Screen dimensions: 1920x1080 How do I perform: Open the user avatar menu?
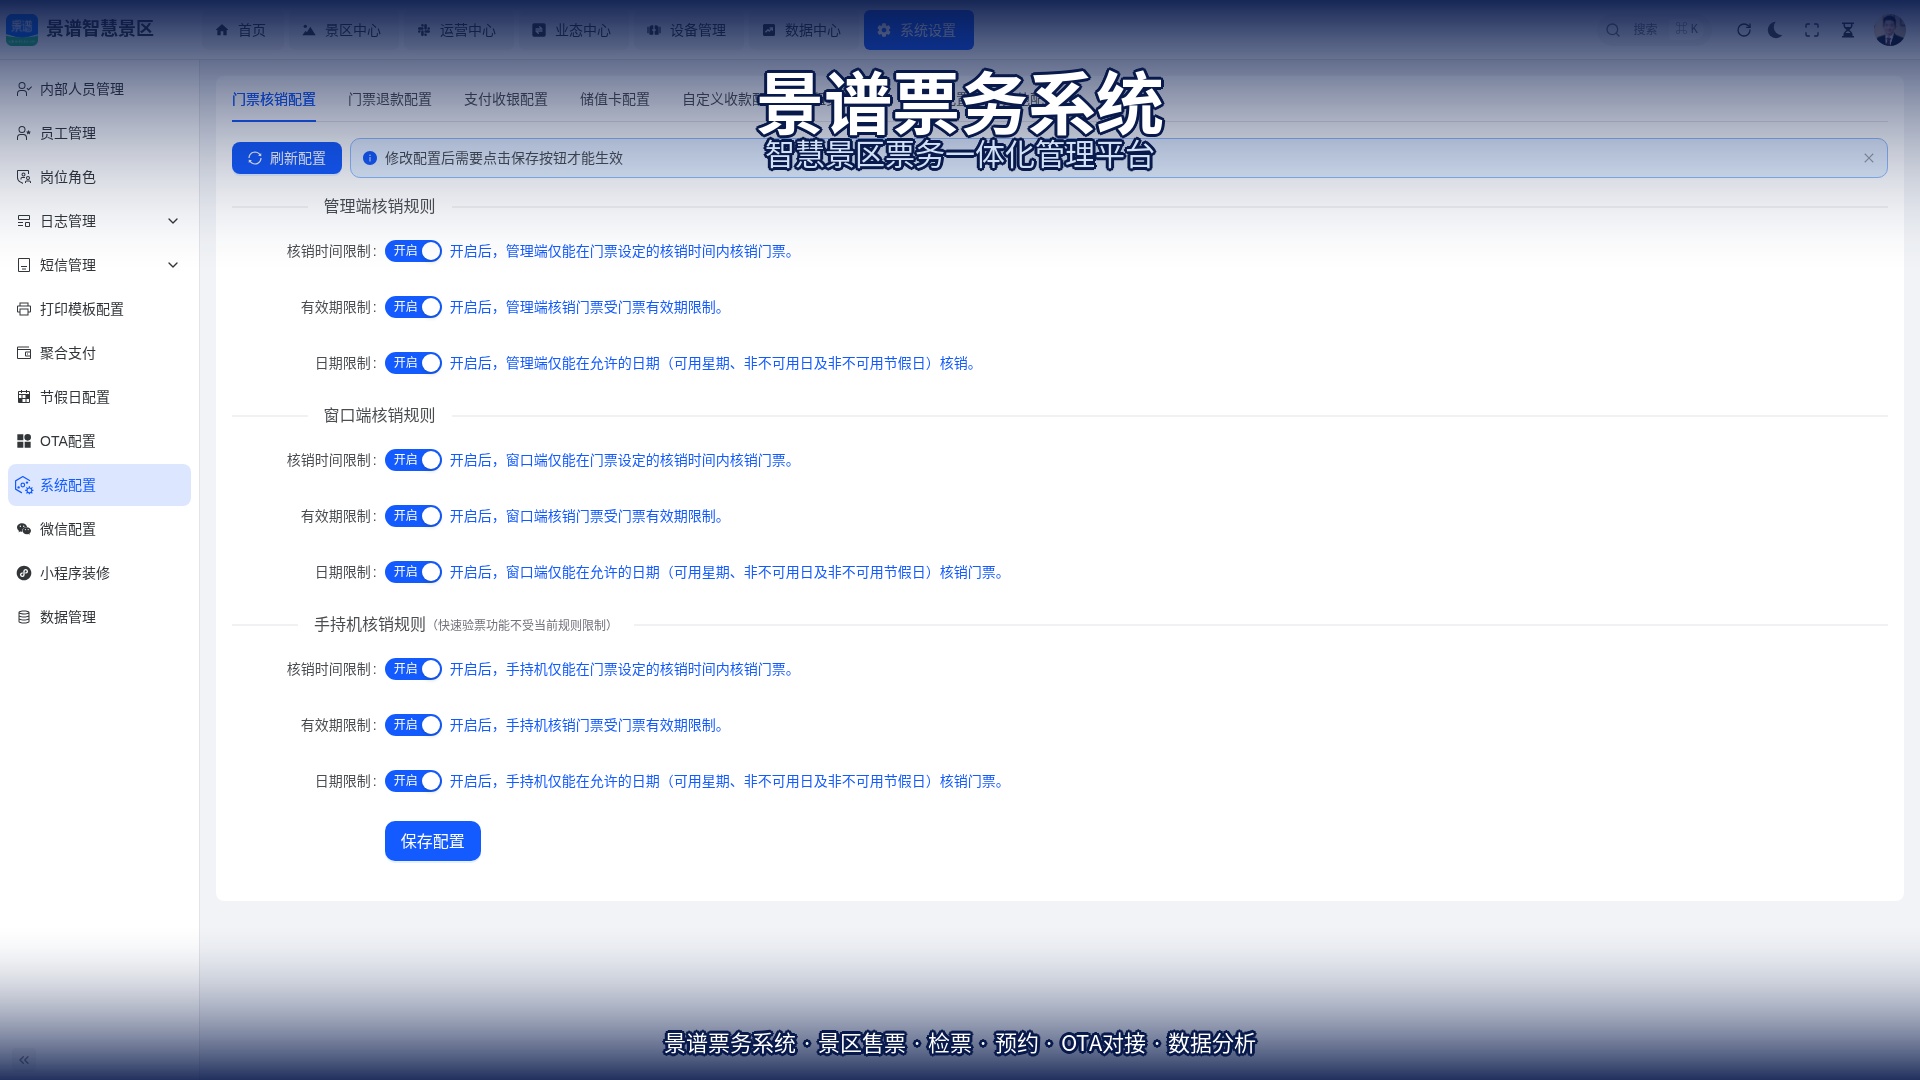tap(1889, 30)
